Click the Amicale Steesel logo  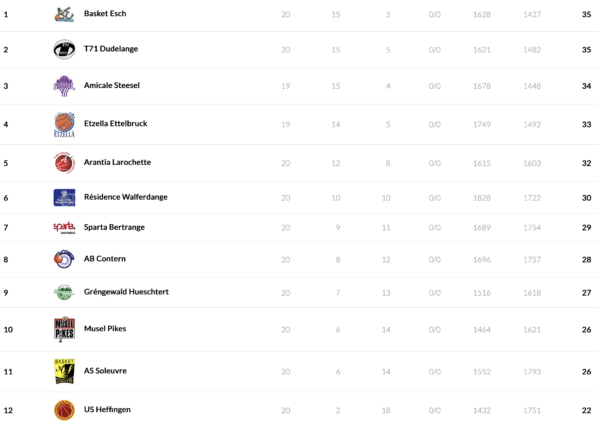coord(64,86)
